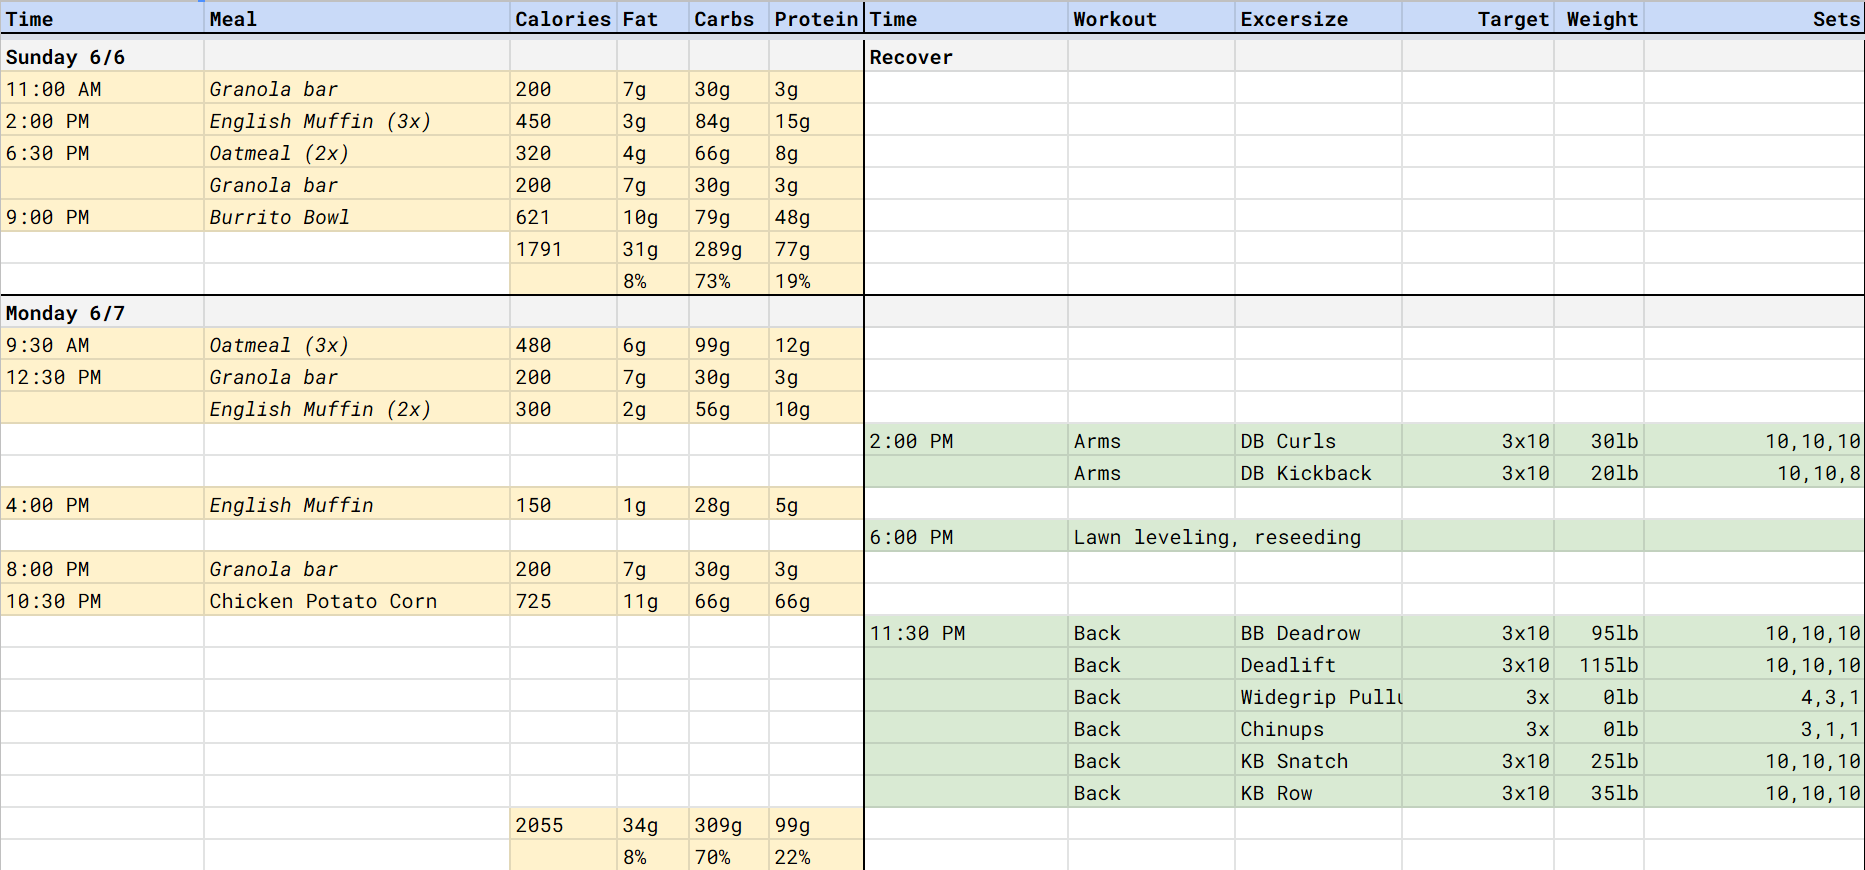Viewport: 1865px width, 870px height.
Task: Select the 95lb weight cell
Action: pos(1599,632)
